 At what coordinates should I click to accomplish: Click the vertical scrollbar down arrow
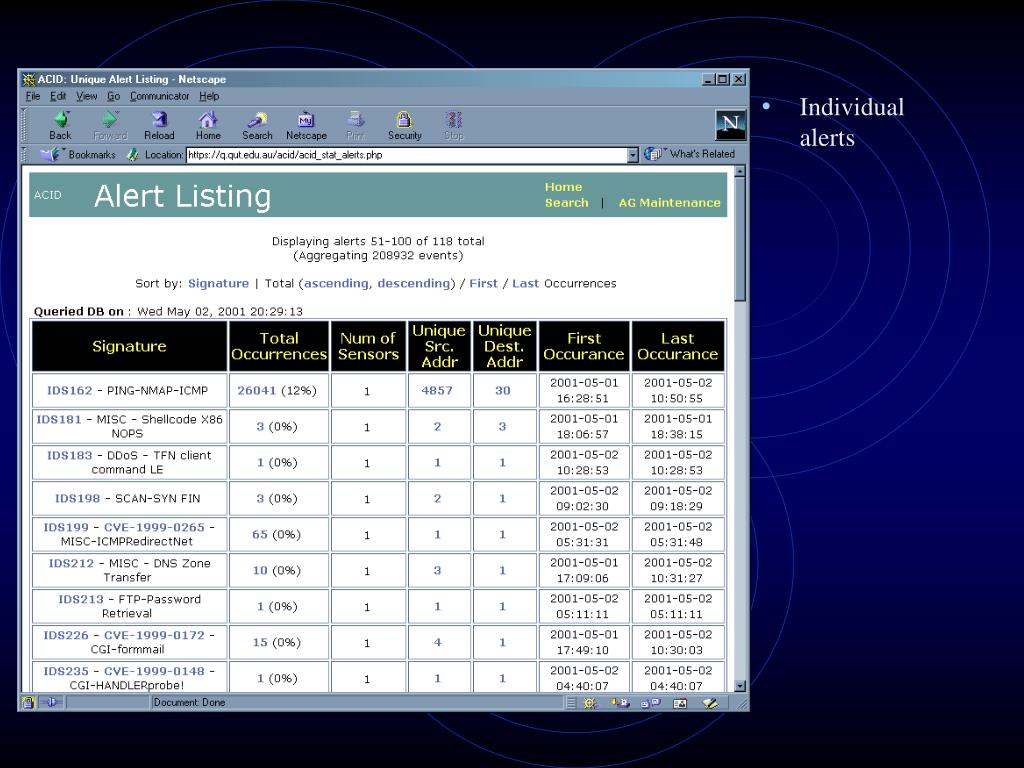(x=740, y=686)
